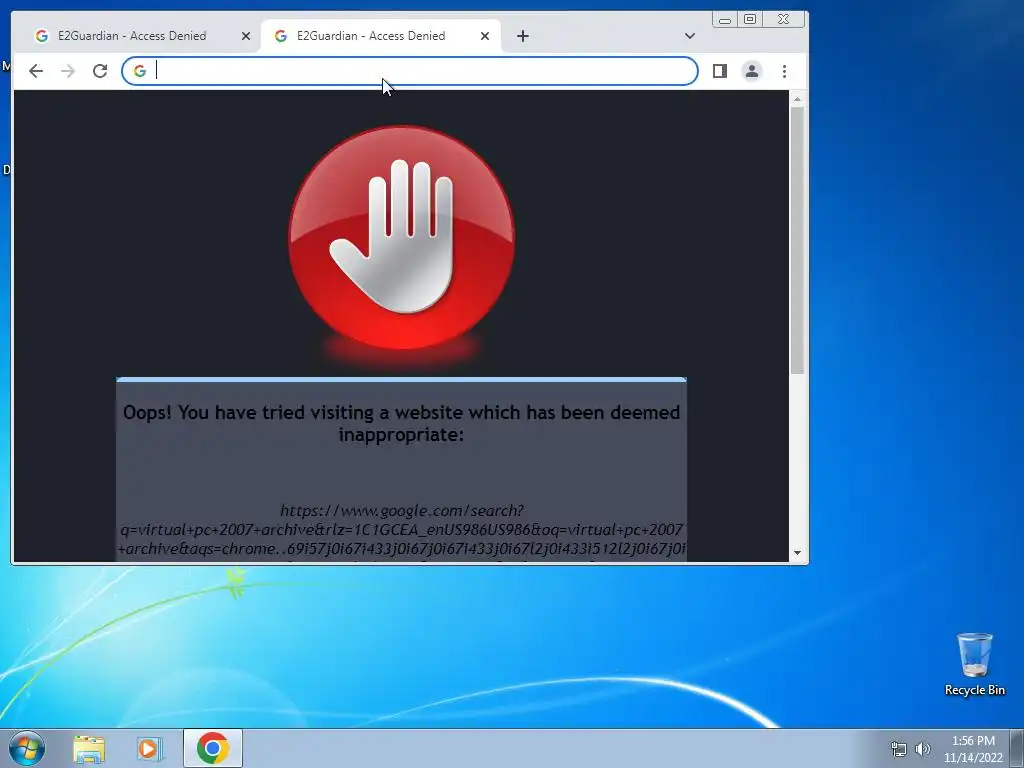Minimize the Chrome window

725,20
